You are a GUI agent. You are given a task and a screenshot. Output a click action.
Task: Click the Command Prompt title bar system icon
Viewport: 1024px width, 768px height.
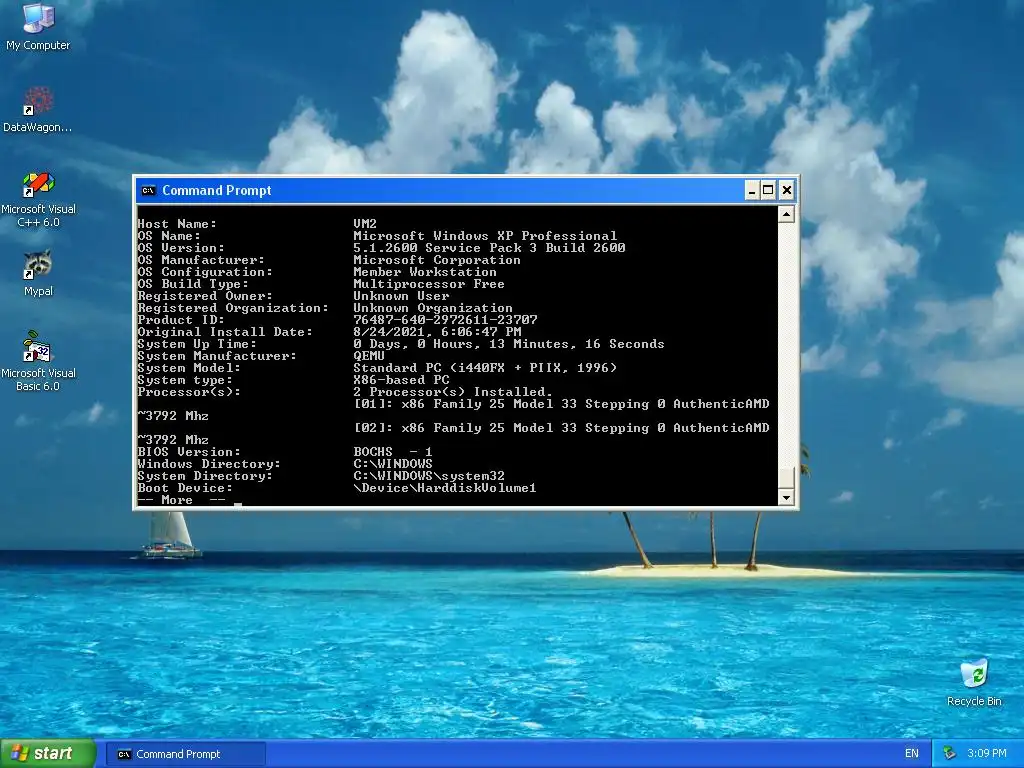coord(148,191)
